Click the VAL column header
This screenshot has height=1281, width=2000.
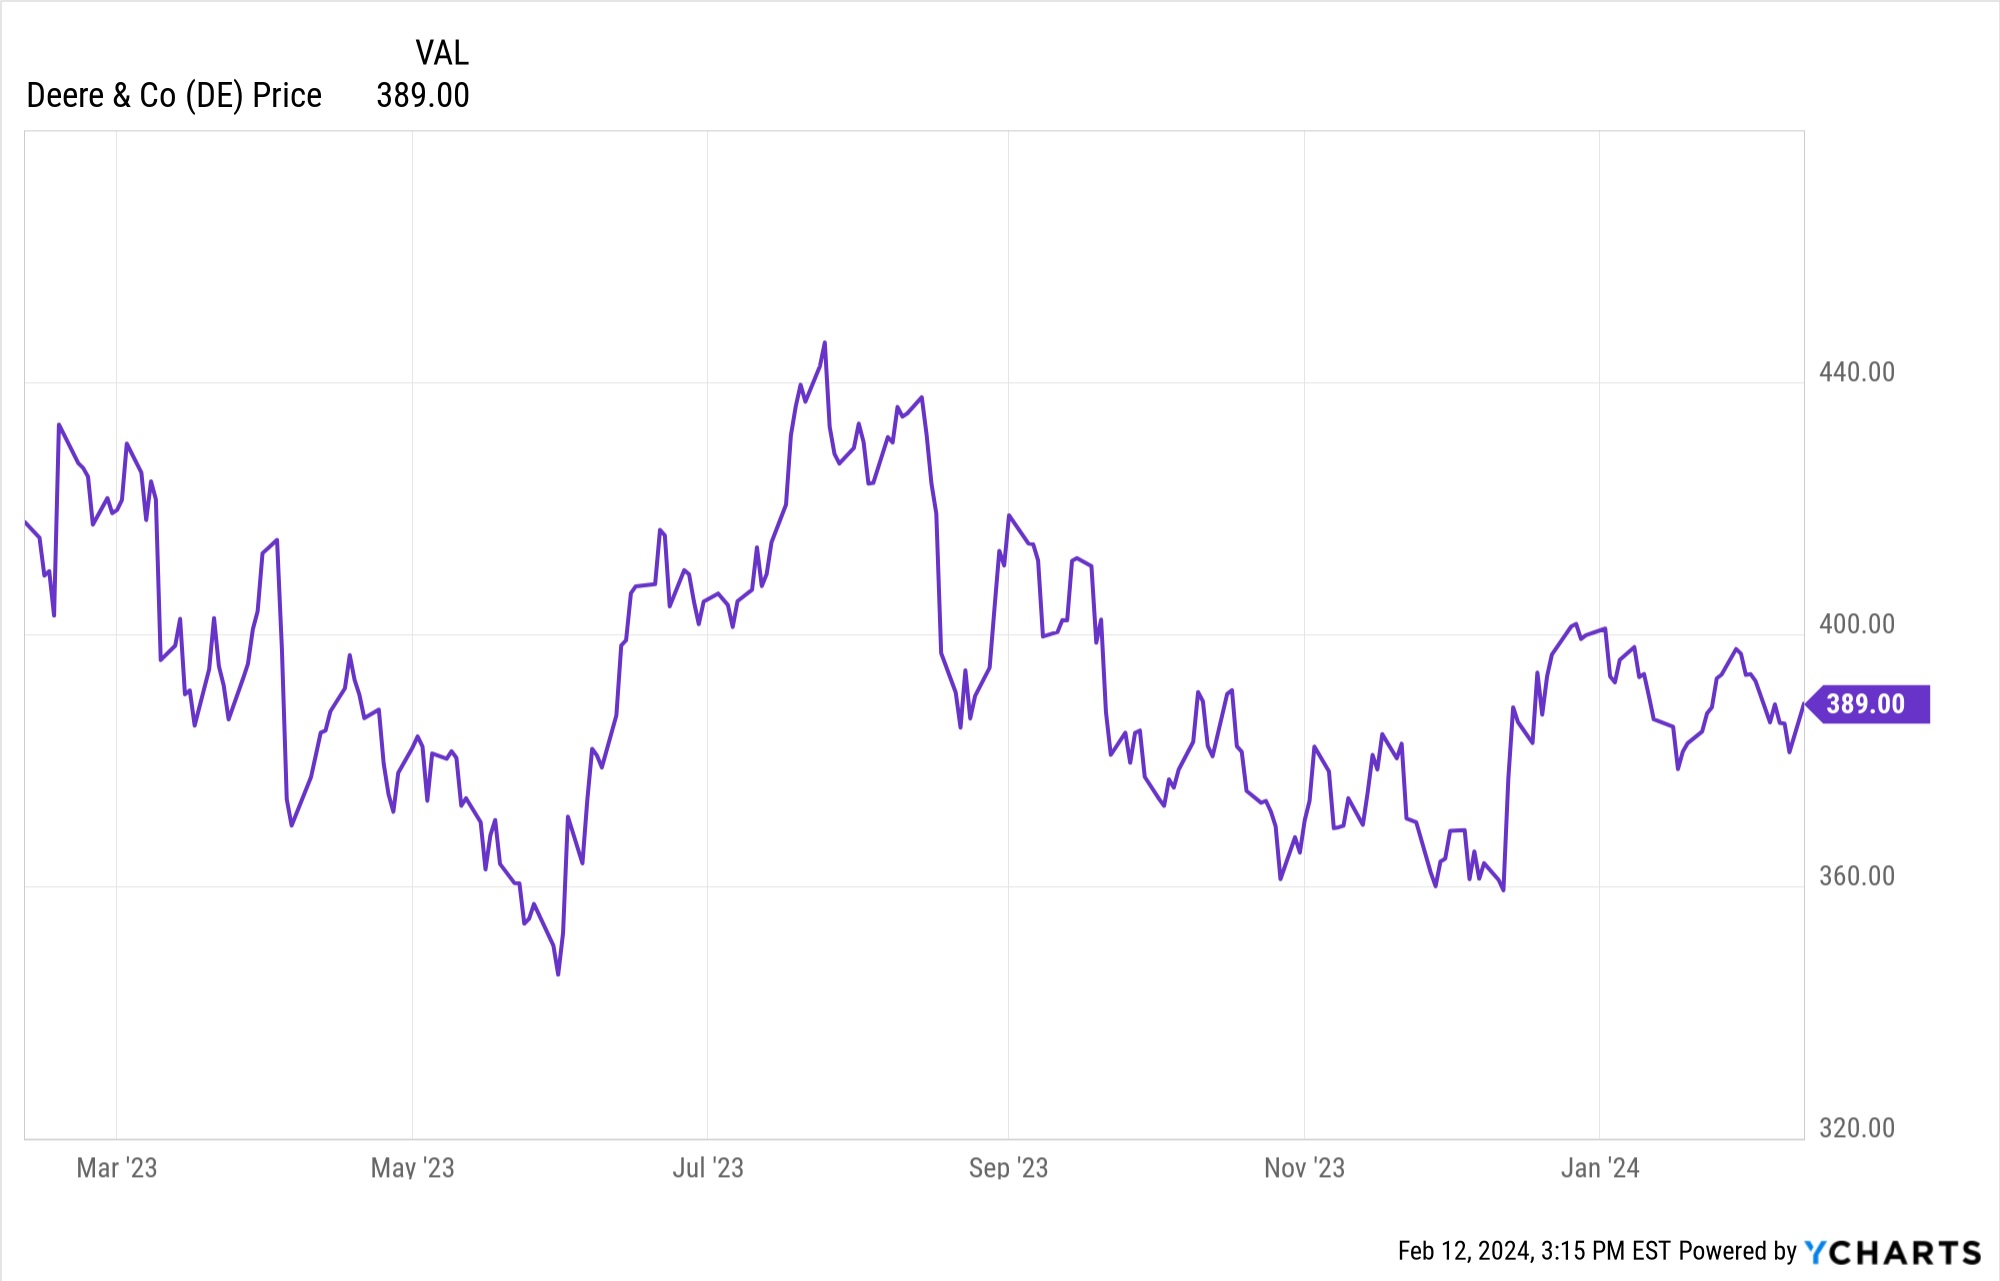coord(442,52)
